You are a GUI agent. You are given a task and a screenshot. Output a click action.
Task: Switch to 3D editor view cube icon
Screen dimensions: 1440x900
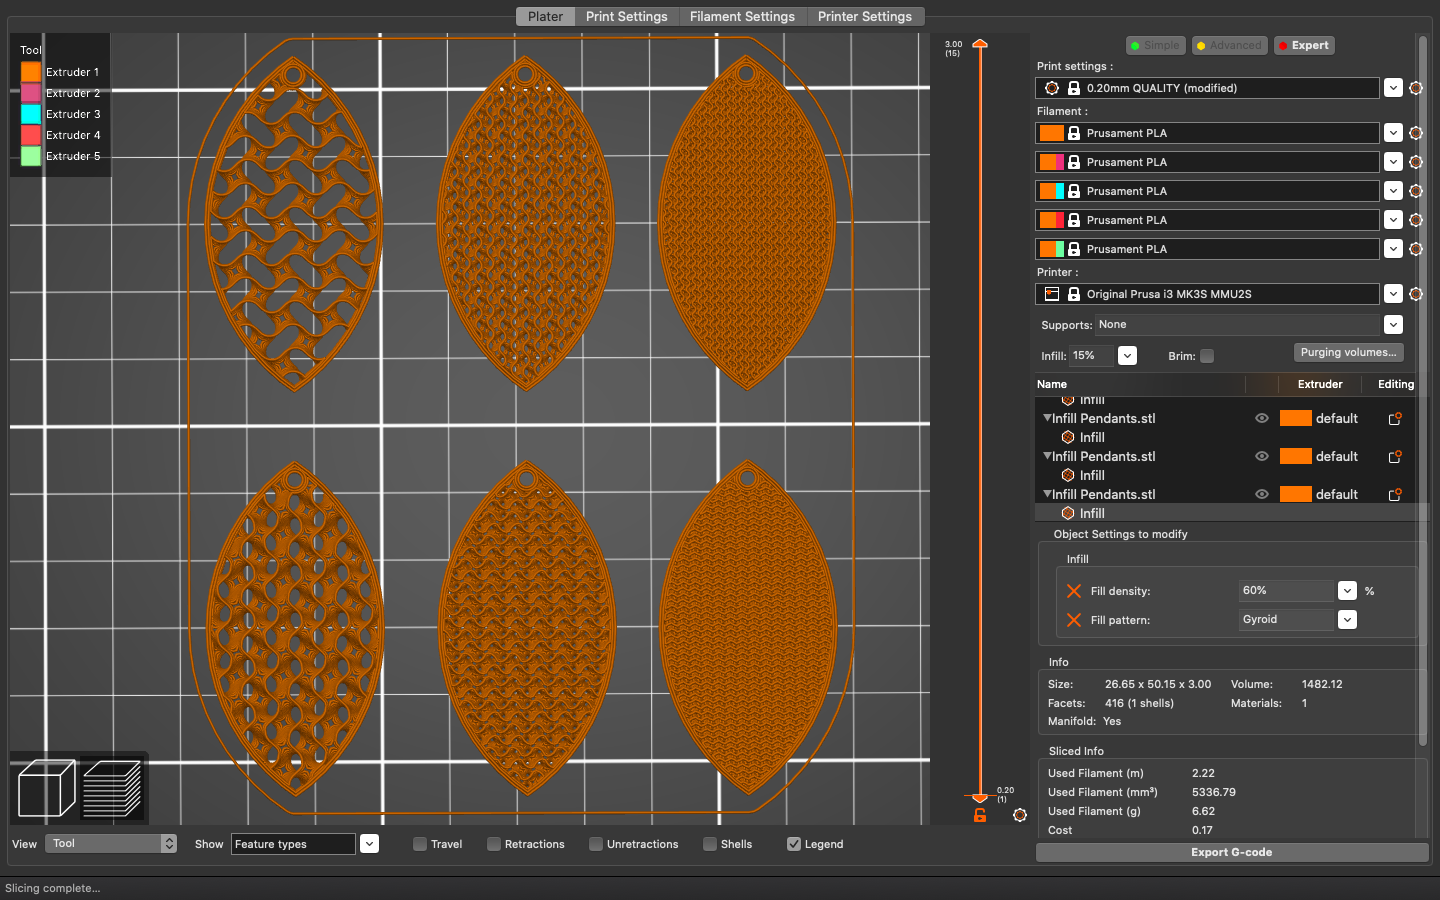point(46,789)
